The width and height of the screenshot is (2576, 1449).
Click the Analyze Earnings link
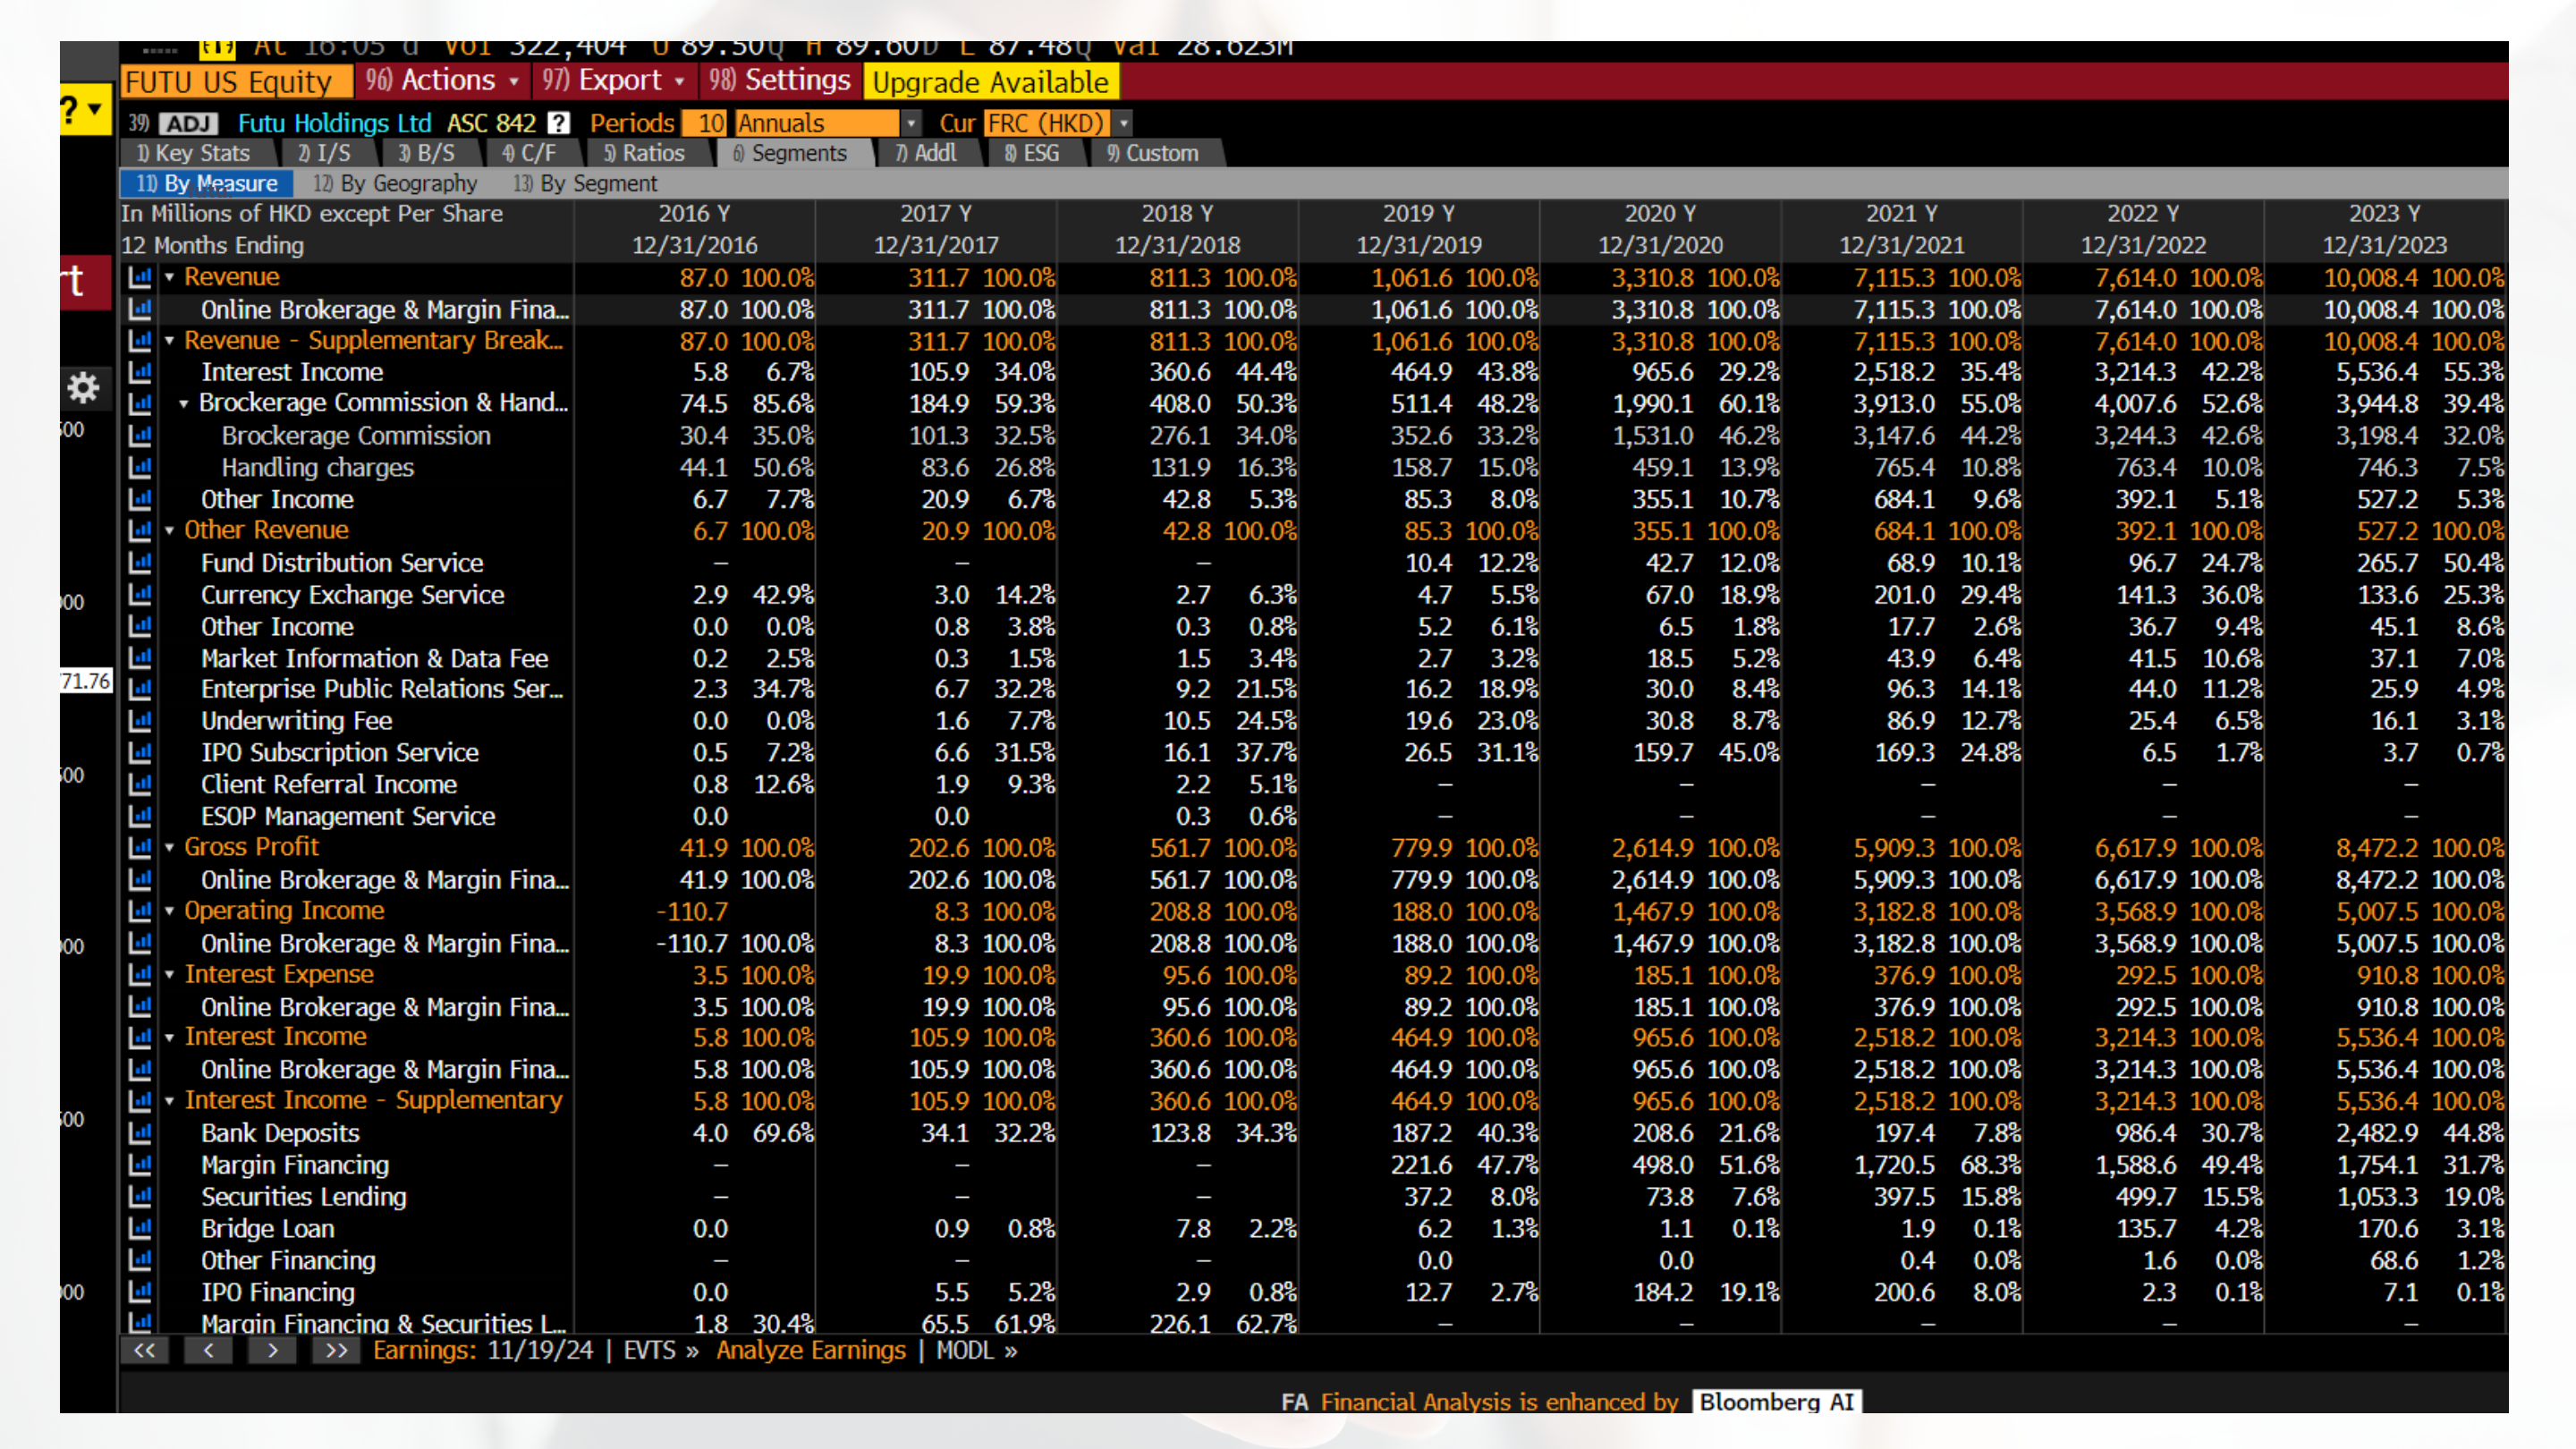[810, 1351]
